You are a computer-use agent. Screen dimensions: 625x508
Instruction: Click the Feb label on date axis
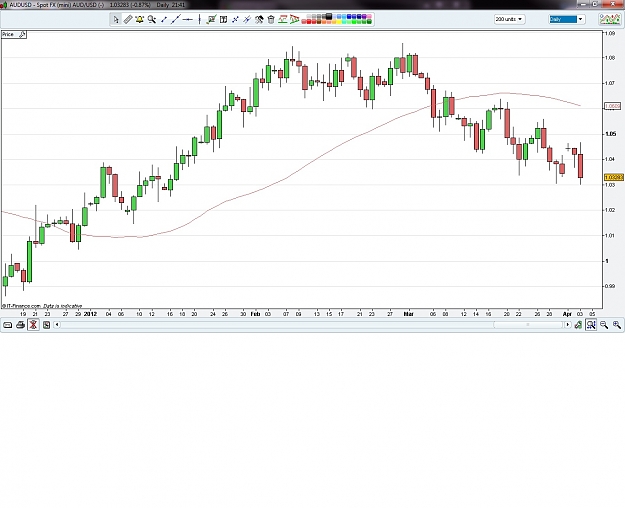click(255, 314)
